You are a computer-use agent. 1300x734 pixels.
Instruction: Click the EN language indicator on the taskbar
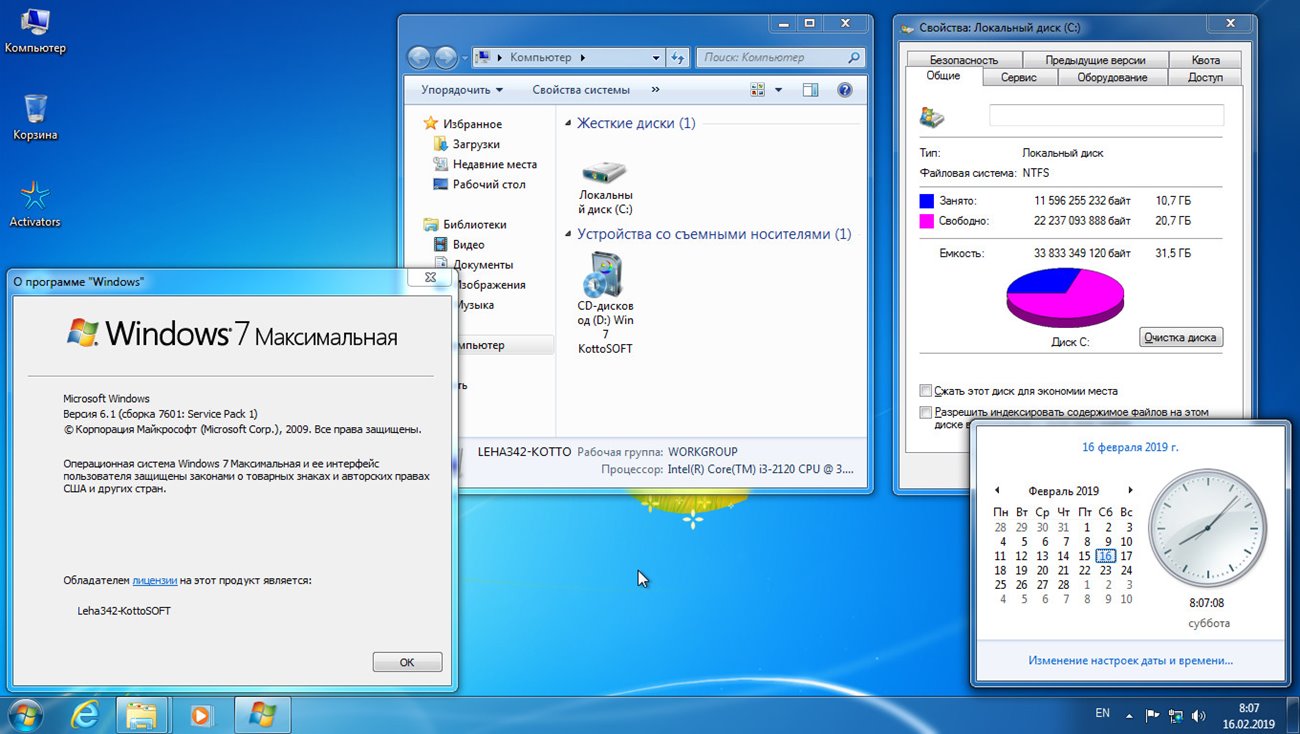click(1102, 713)
